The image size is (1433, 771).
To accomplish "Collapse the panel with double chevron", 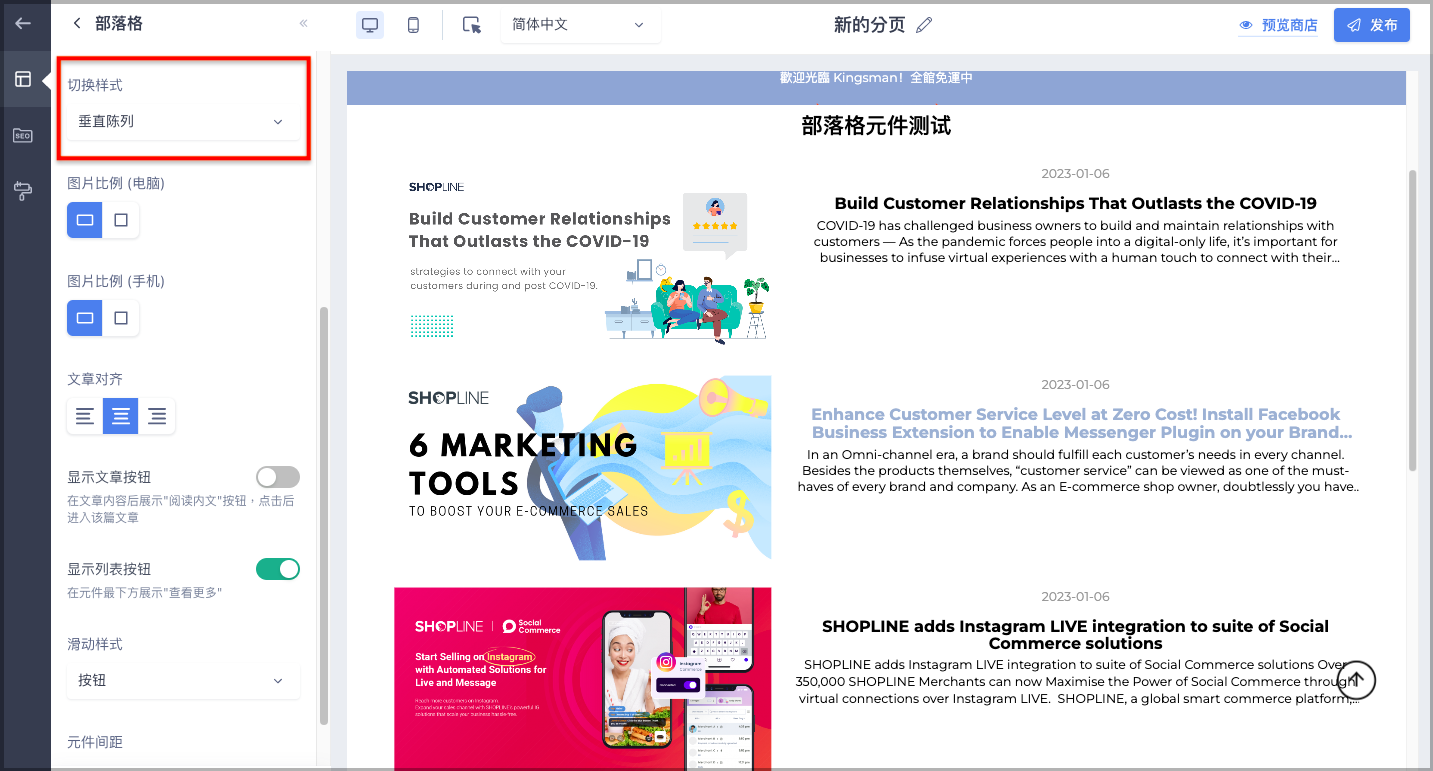I will 304,23.
